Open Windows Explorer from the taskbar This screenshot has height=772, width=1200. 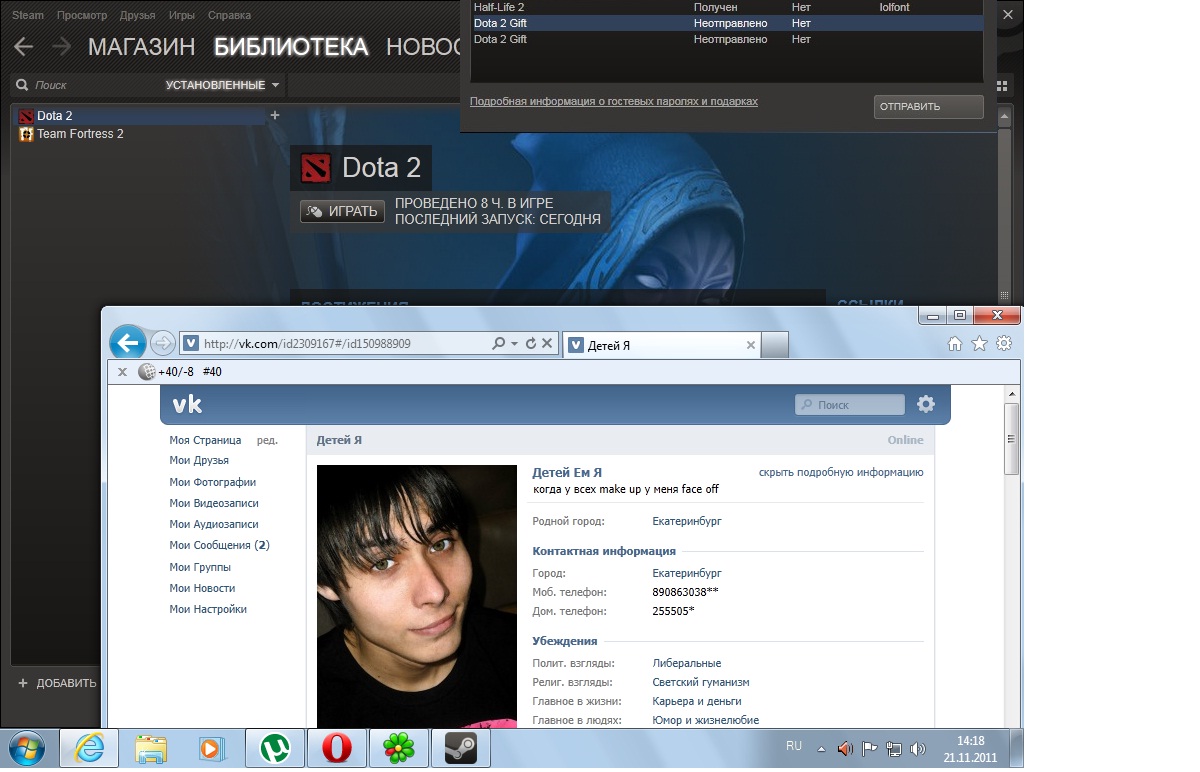pos(151,748)
